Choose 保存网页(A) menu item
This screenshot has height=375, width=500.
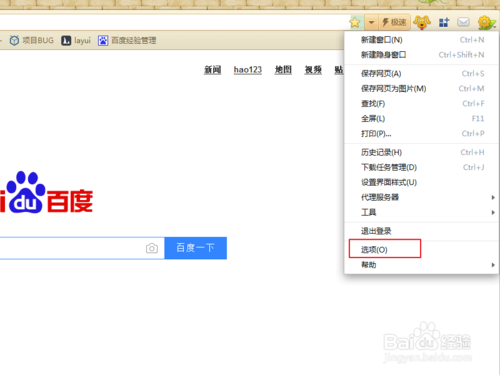click(421, 74)
